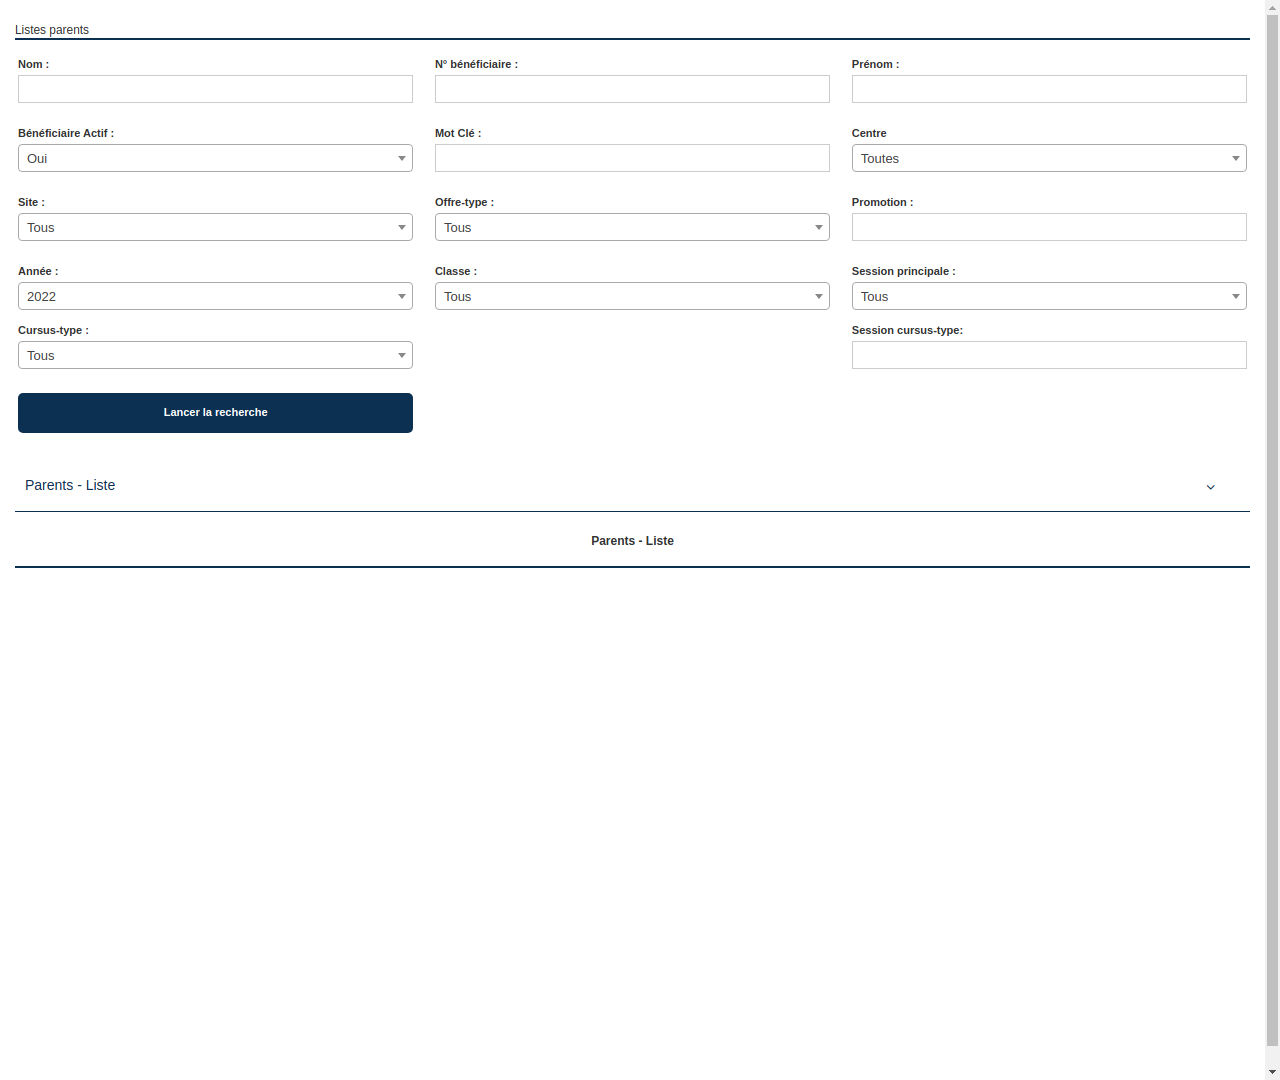Click the dropdown arrow on Centre field
The width and height of the screenshot is (1280, 1080).
(x=1236, y=158)
